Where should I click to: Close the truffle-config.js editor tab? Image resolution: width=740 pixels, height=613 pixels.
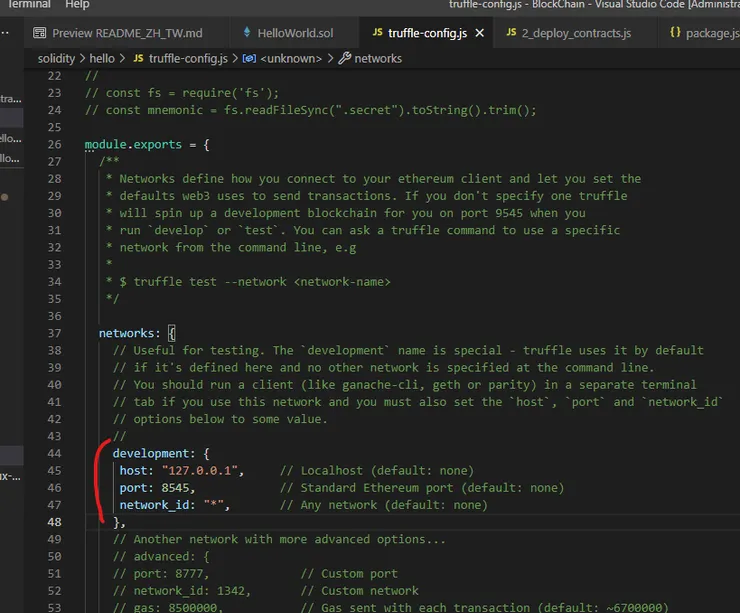(x=479, y=33)
